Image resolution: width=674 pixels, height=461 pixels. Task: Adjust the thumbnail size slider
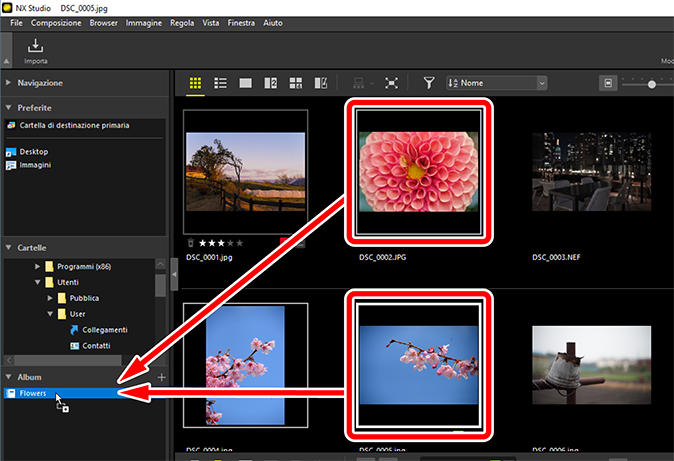pyautogui.click(x=652, y=84)
